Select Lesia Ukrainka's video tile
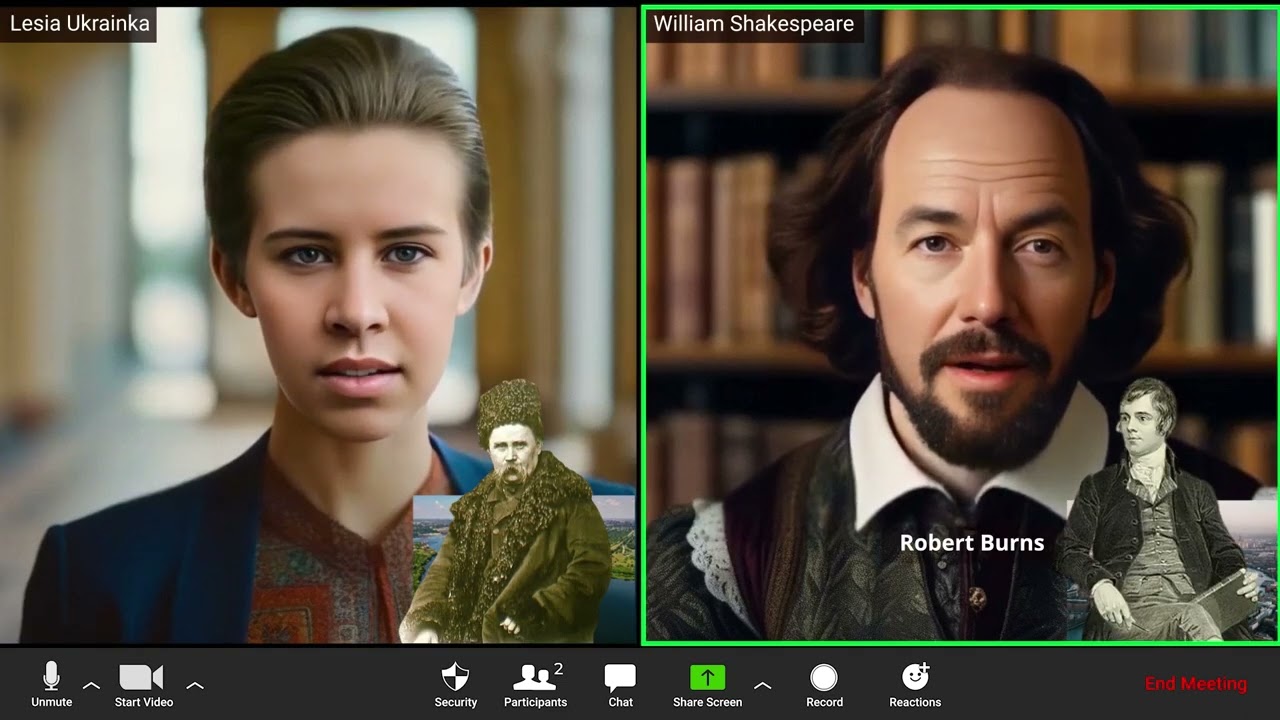1280x720 pixels. tap(250, 300)
